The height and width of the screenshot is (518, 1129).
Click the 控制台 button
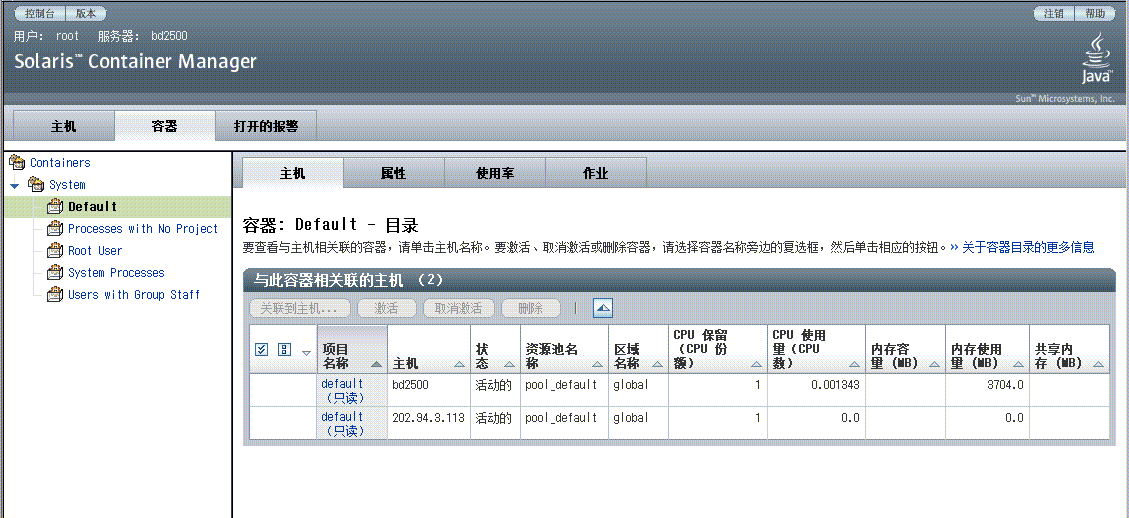pos(40,14)
